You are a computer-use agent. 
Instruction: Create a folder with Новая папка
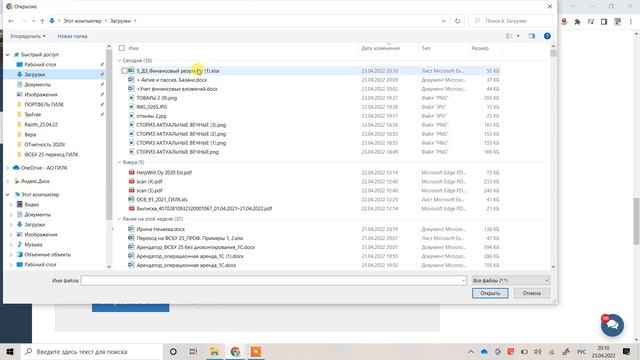coord(72,36)
